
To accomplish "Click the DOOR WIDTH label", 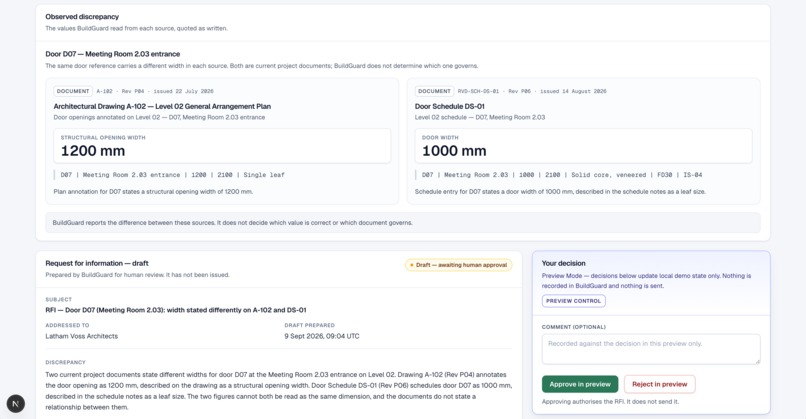I will tap(440, 138).
